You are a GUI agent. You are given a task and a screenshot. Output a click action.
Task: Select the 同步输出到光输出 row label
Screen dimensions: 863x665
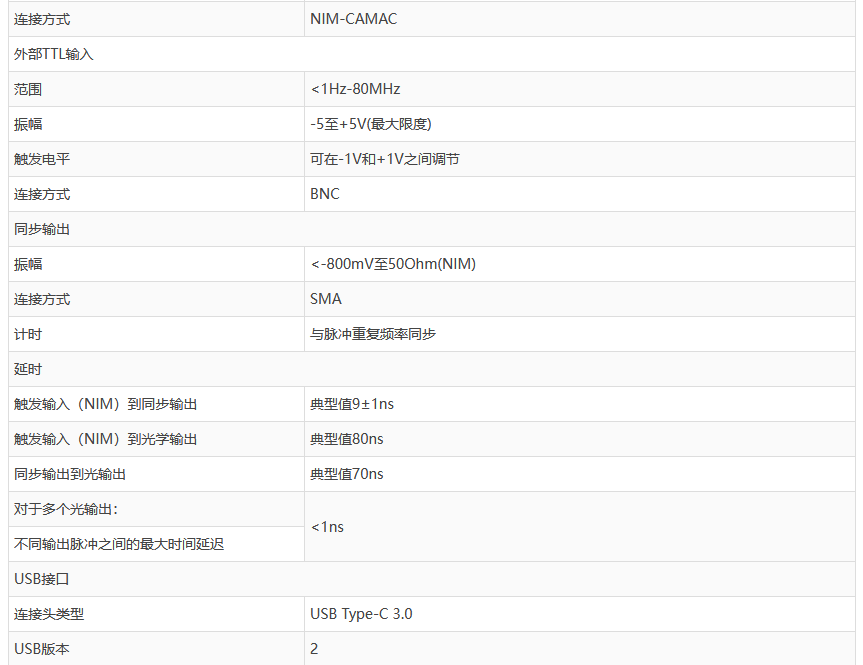coord(70,474)
